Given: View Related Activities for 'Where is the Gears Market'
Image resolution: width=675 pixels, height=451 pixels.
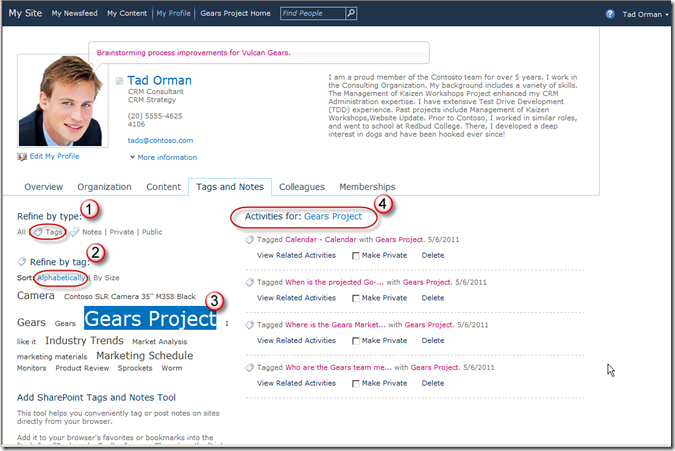Looking at the screenshot, I should coord(296,340).
